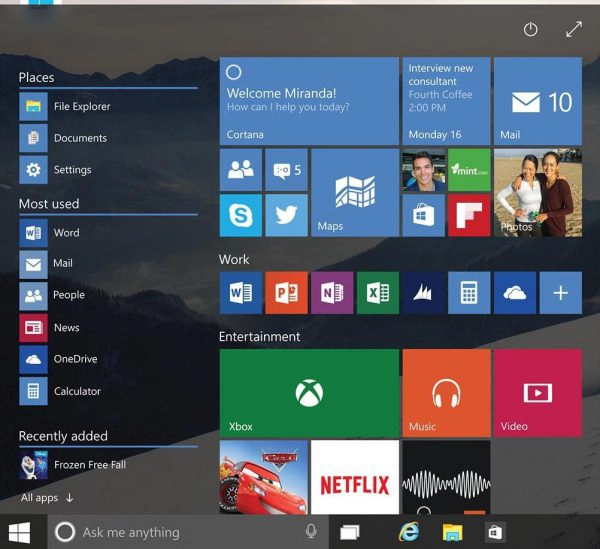Click the Ask me anything search box
This screenshot has width=600, height=549.
(185, 532)
